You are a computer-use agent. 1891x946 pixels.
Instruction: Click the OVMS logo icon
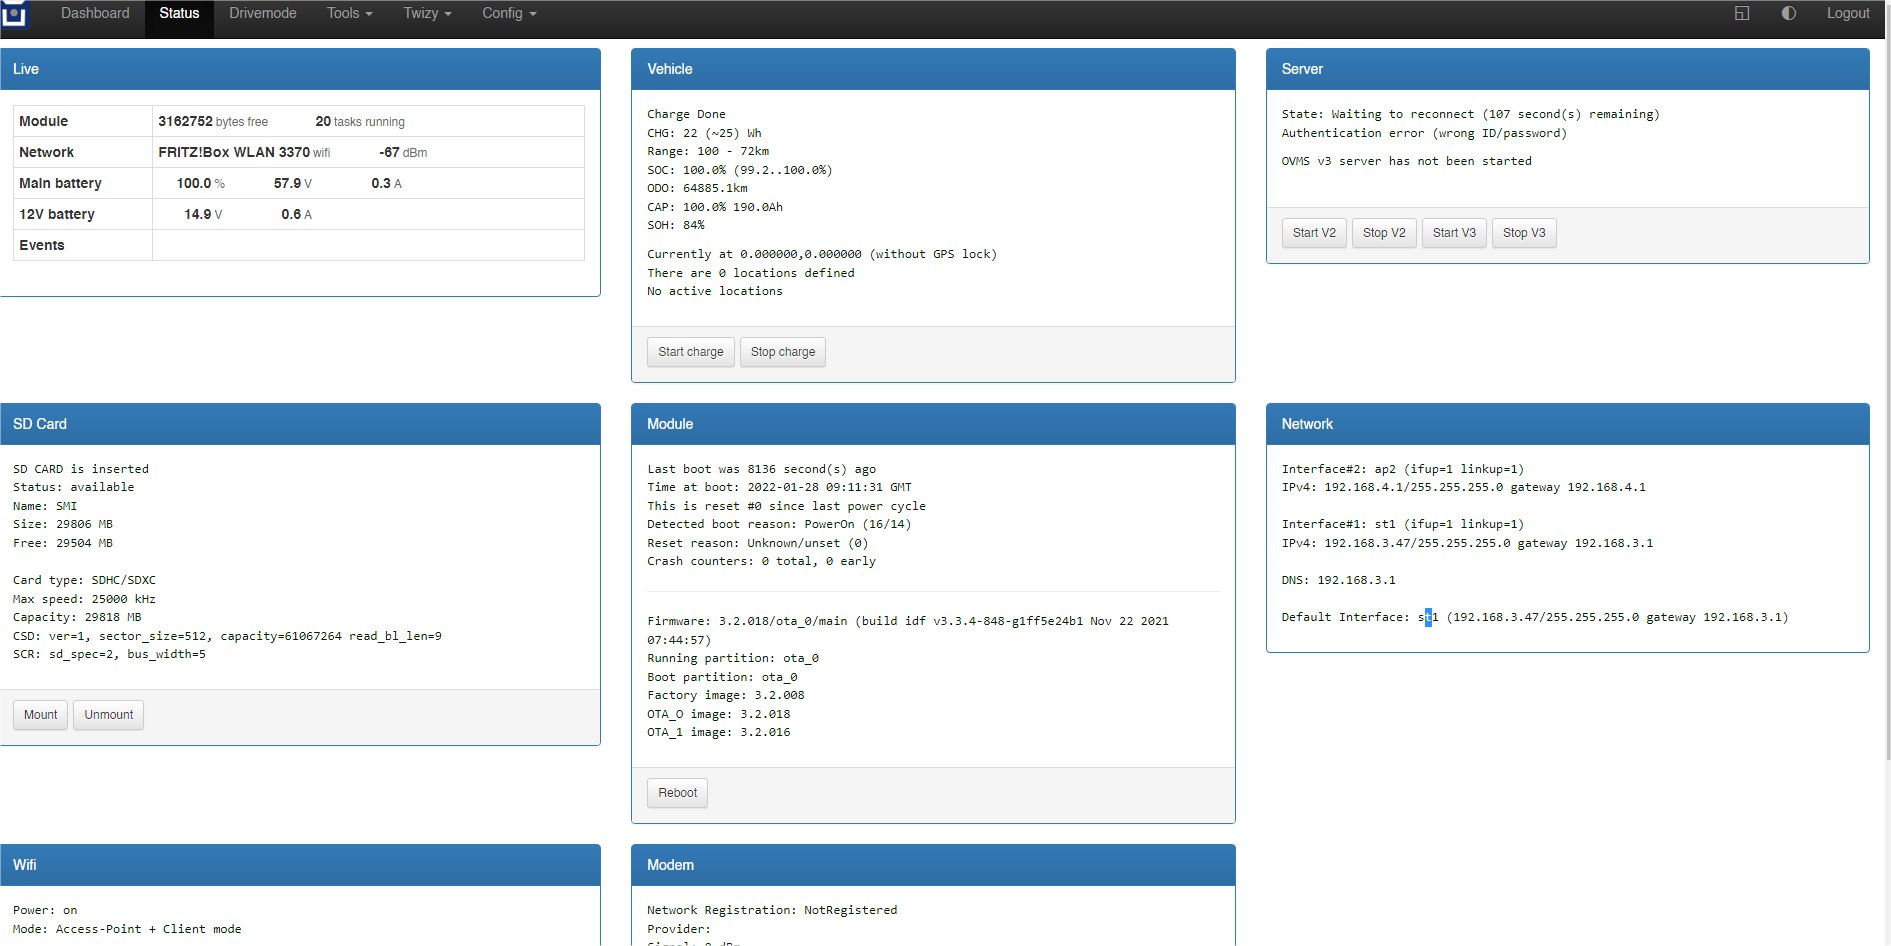point(14,14)
